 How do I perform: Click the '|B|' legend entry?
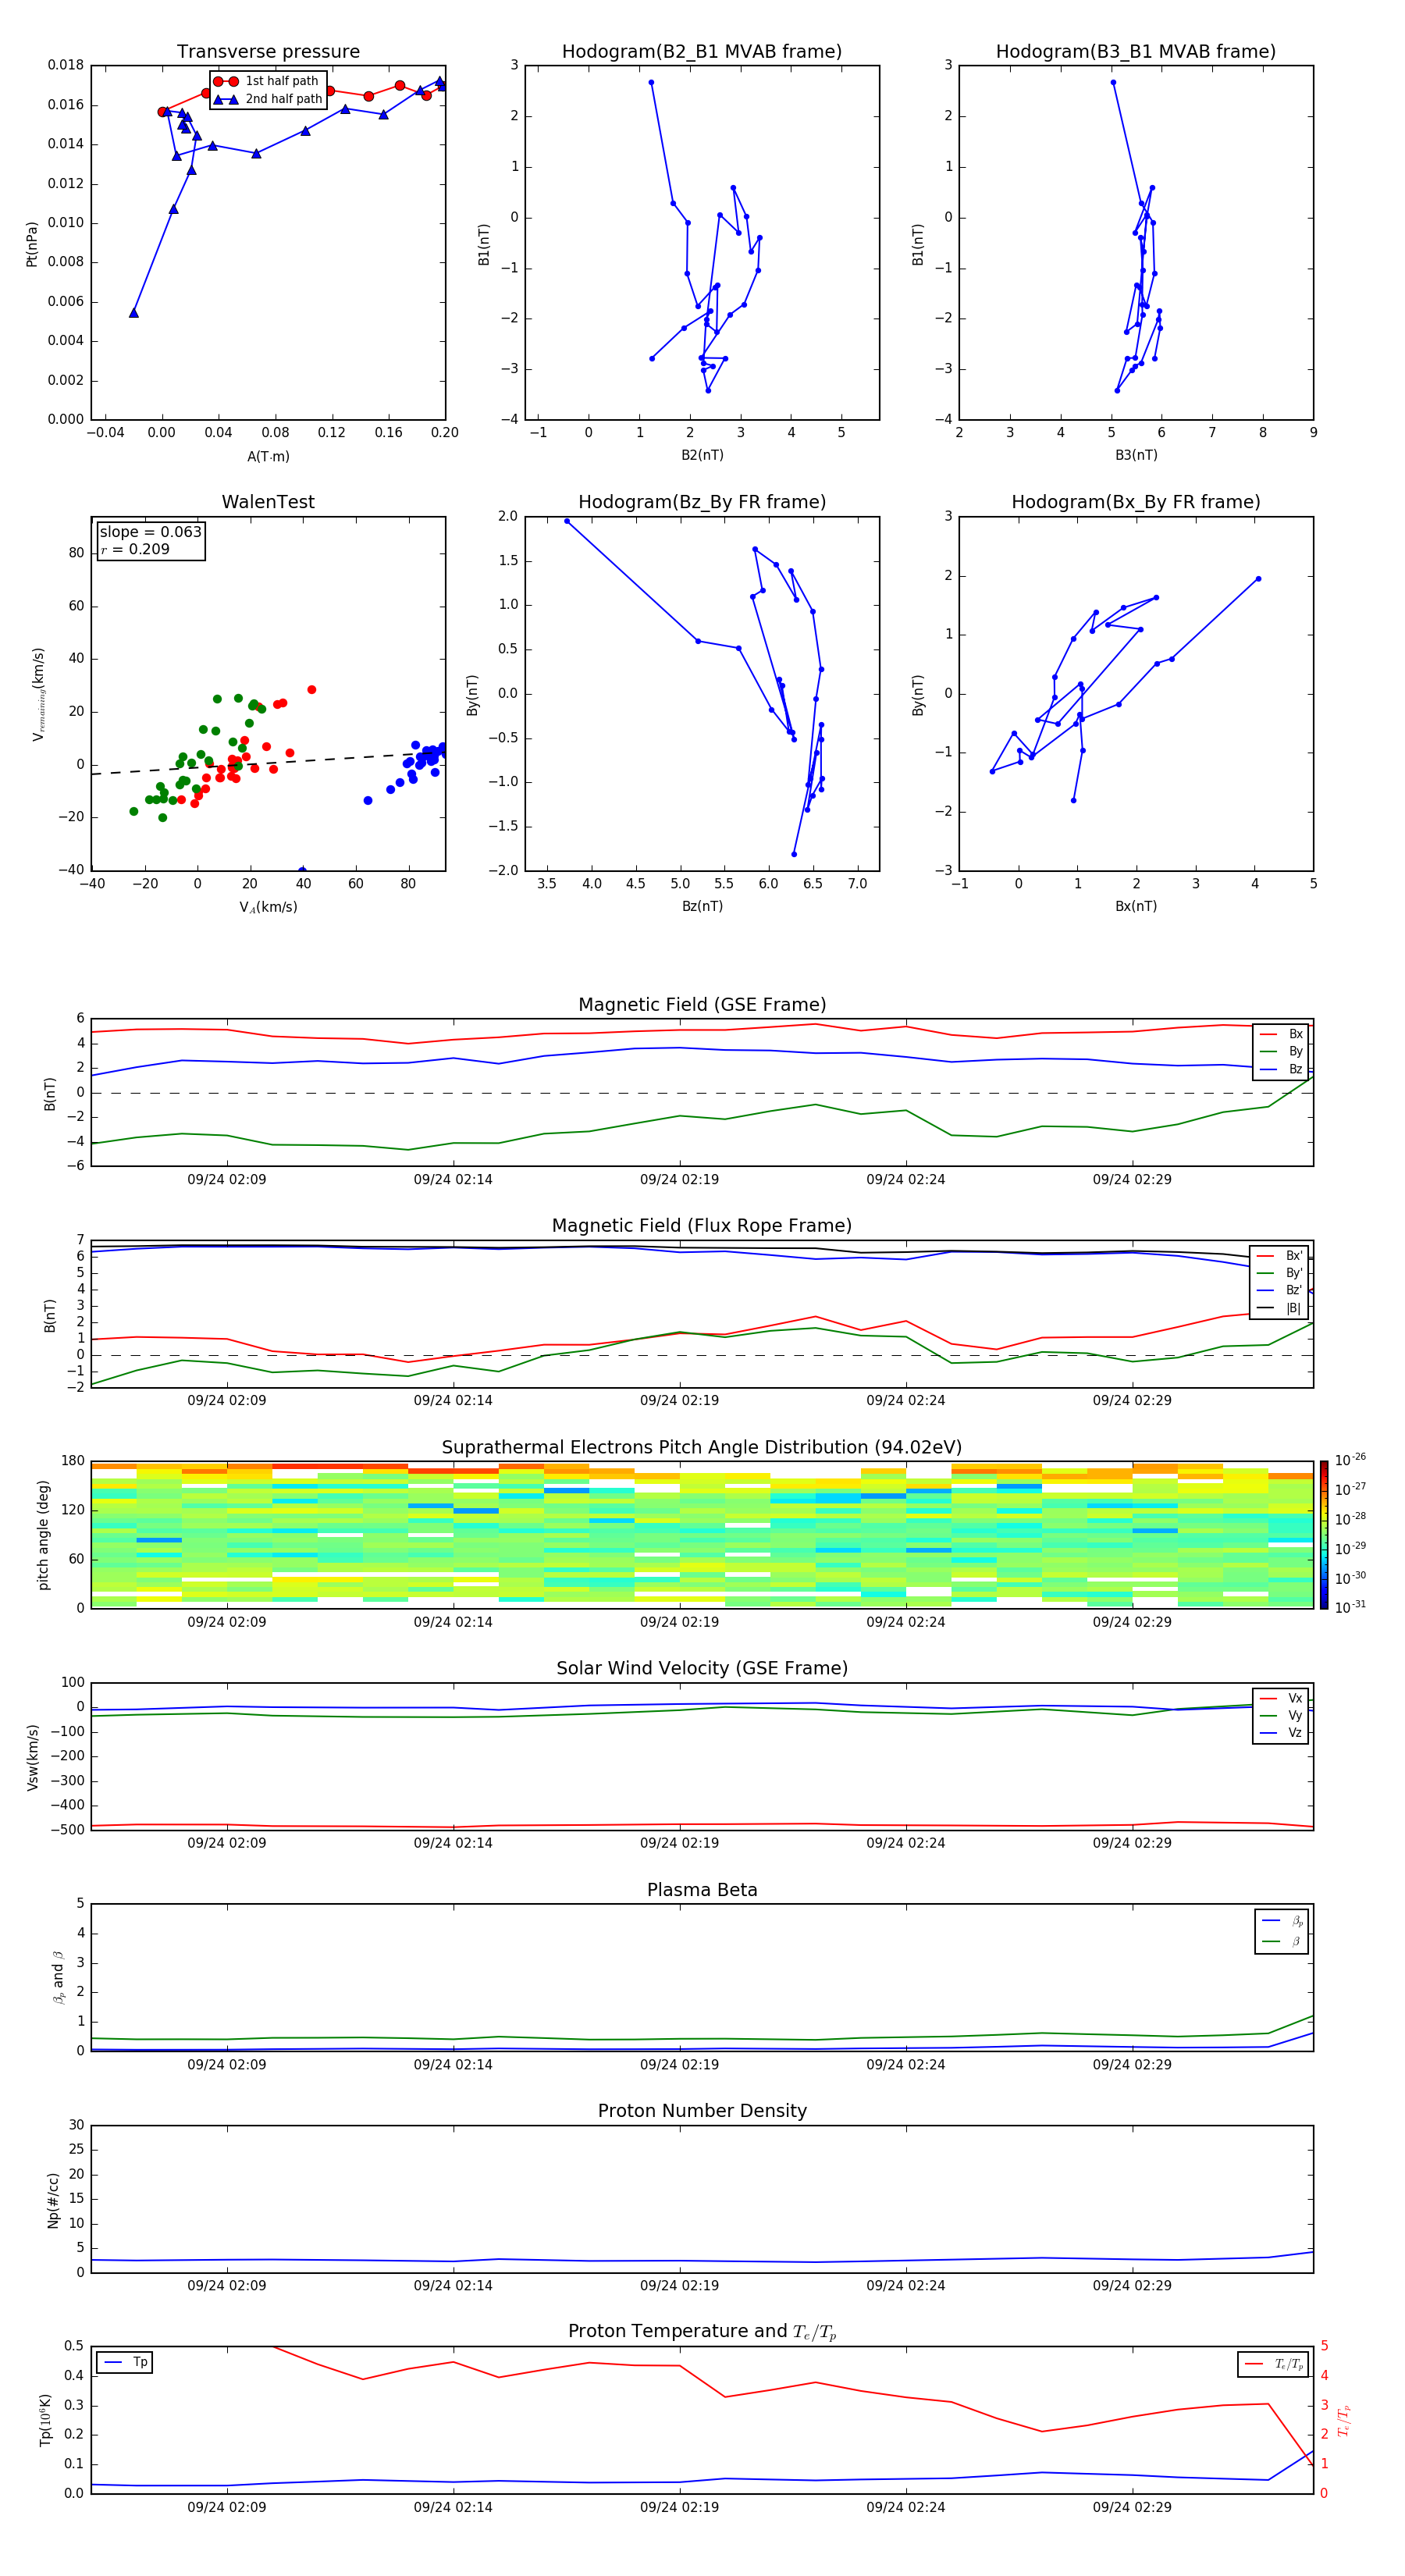(1280, 1308)
